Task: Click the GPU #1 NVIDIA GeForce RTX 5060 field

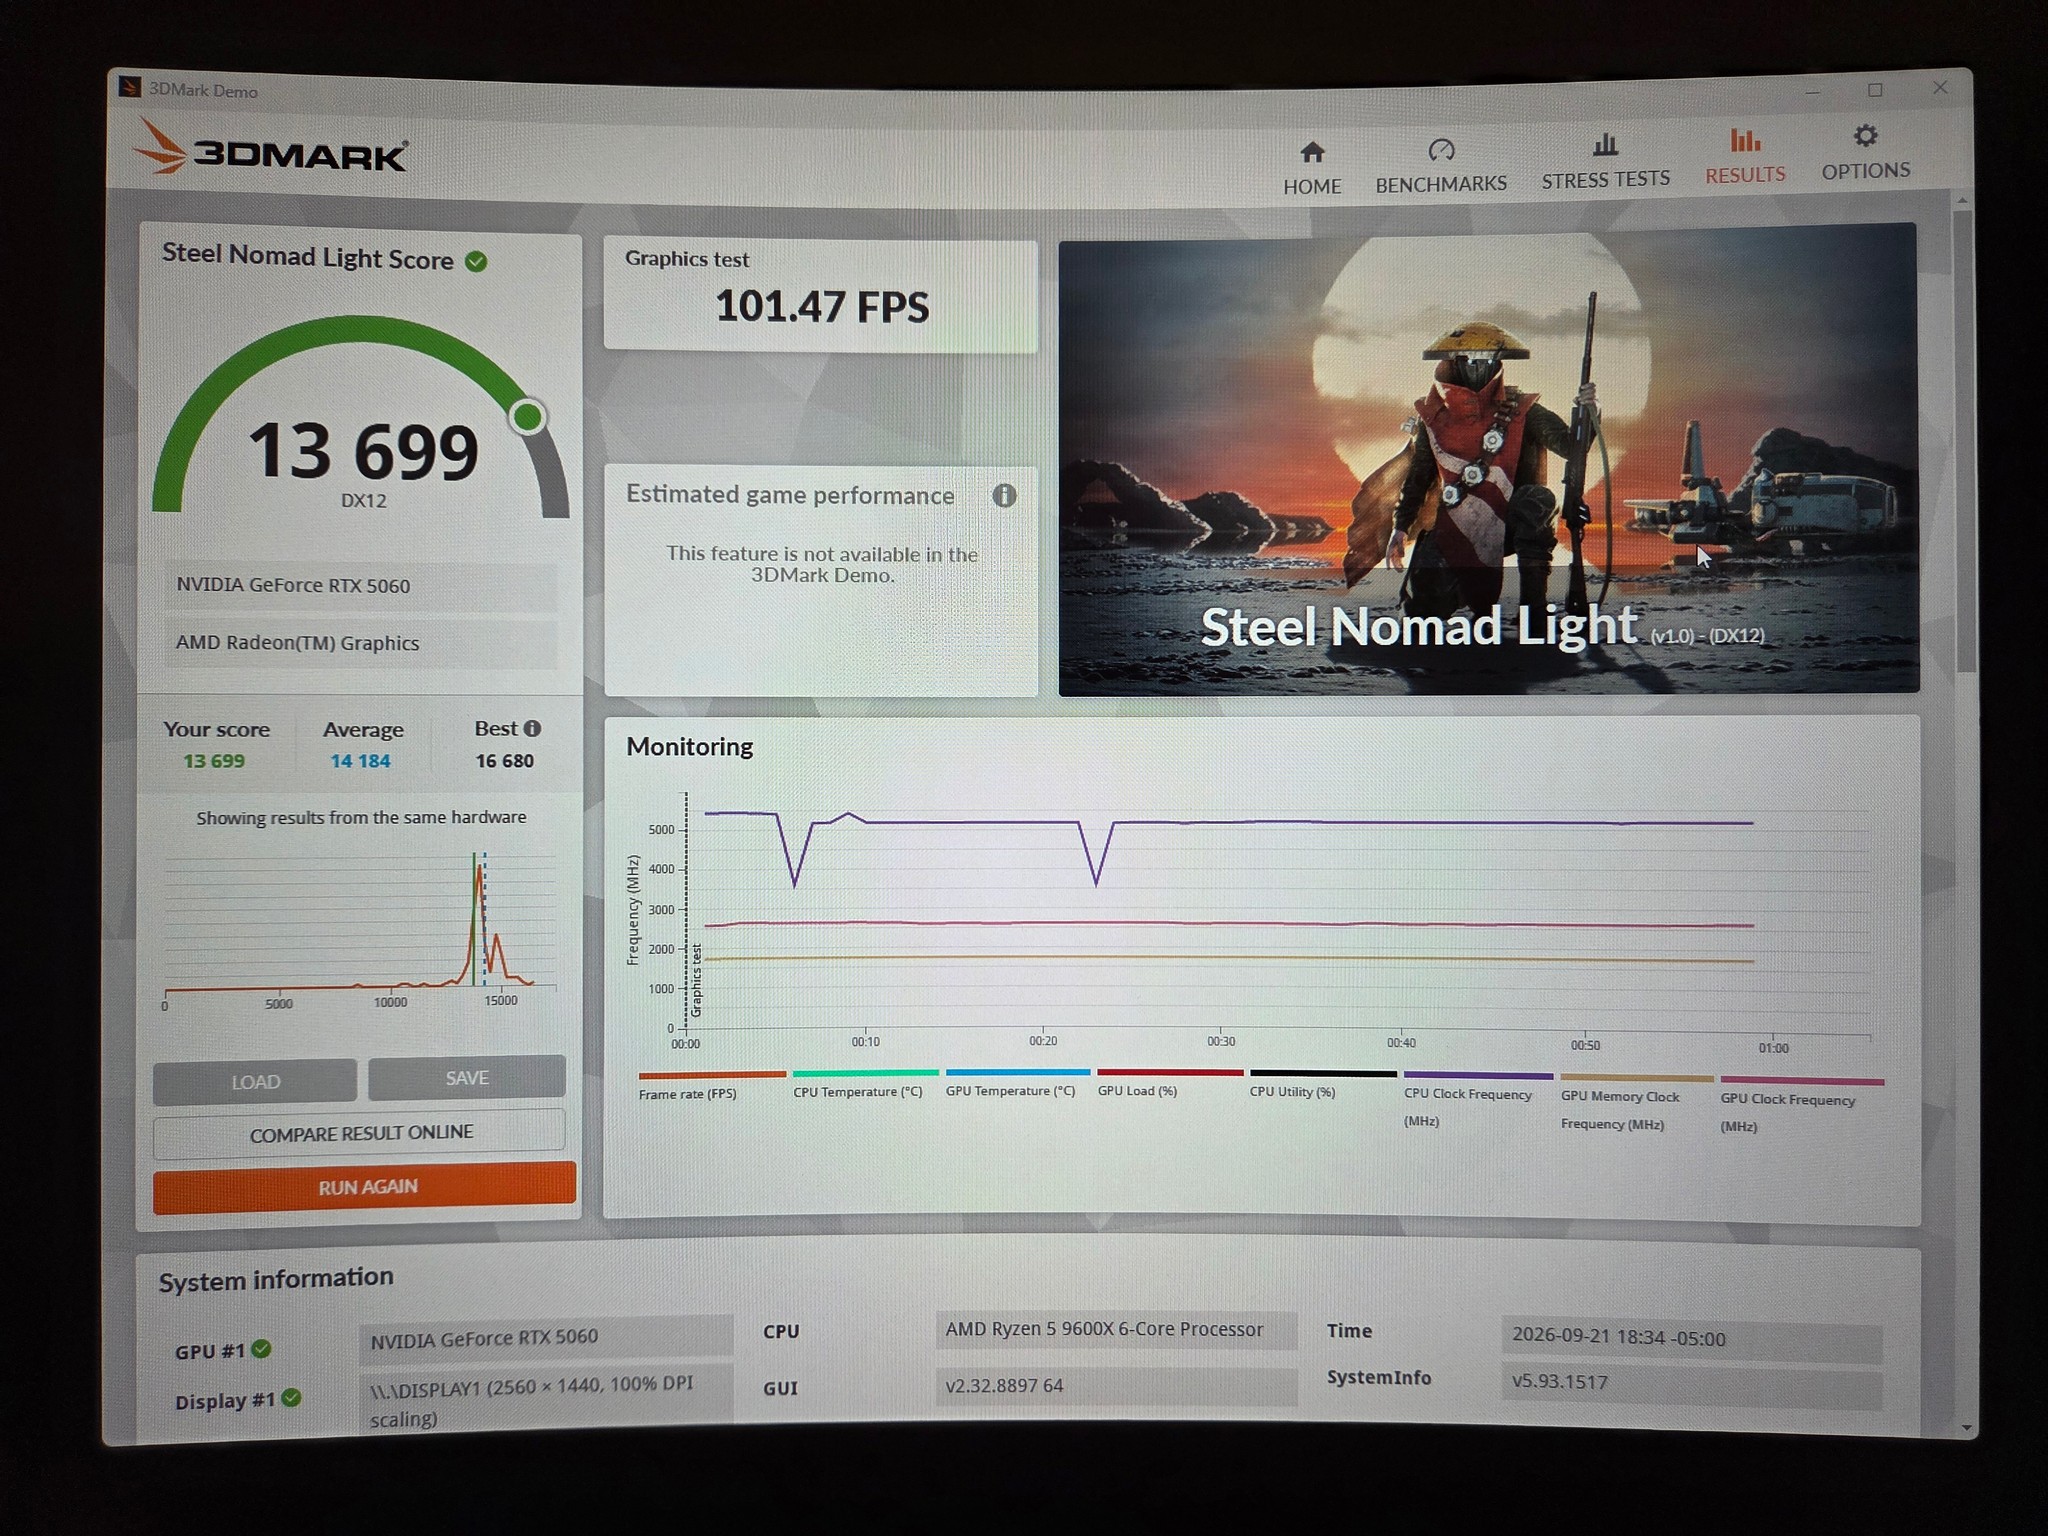Action: [x=546, y=1339]
